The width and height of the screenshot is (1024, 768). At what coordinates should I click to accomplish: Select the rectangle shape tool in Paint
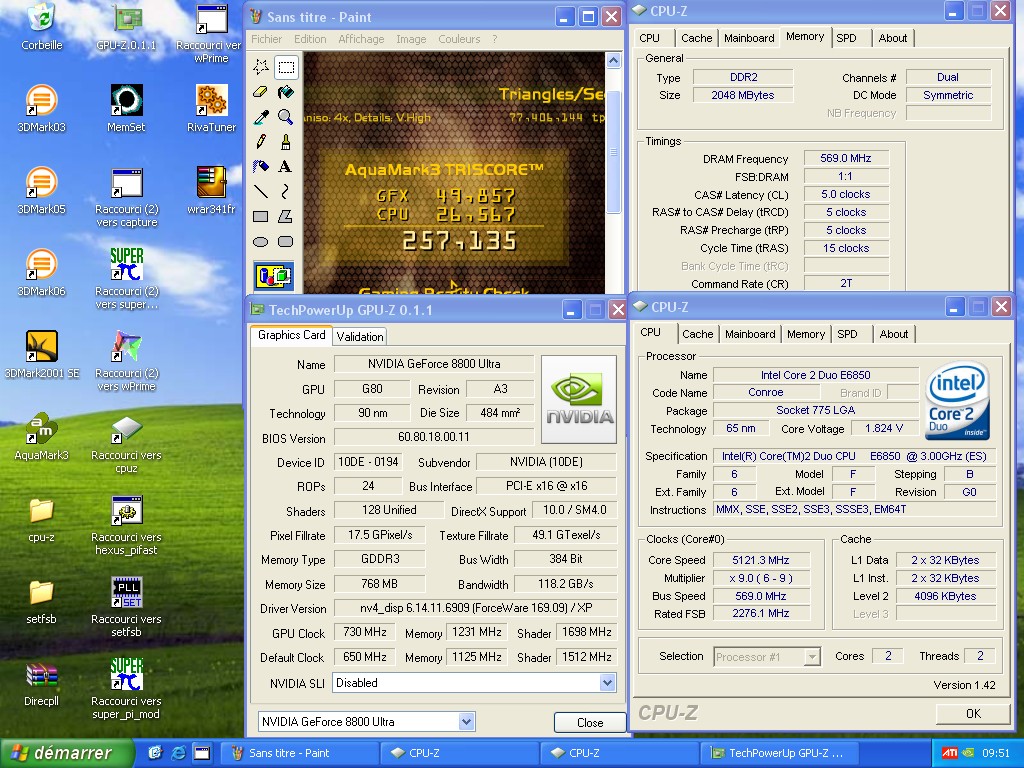tap(261, 216)
